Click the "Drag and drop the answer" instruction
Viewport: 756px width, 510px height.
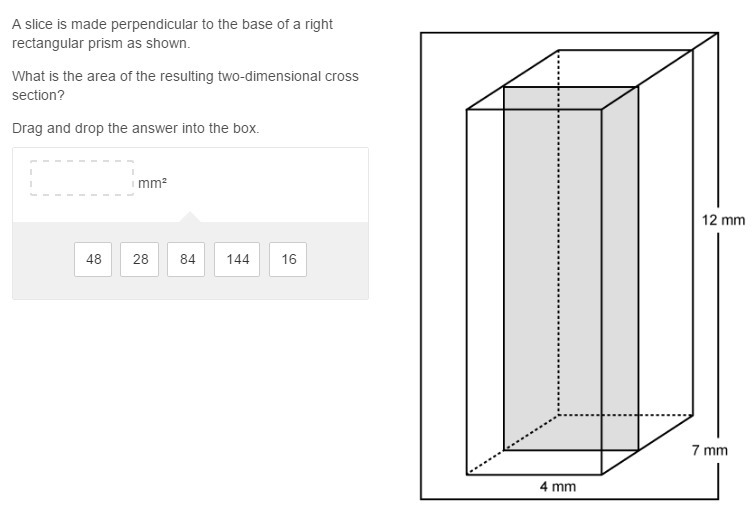pos(135,128)
